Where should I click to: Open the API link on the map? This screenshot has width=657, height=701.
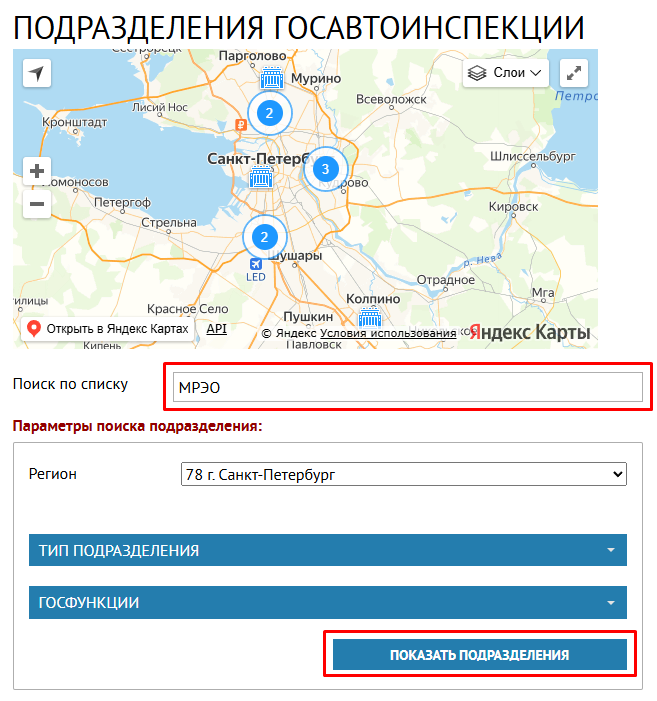click(216, 329)
